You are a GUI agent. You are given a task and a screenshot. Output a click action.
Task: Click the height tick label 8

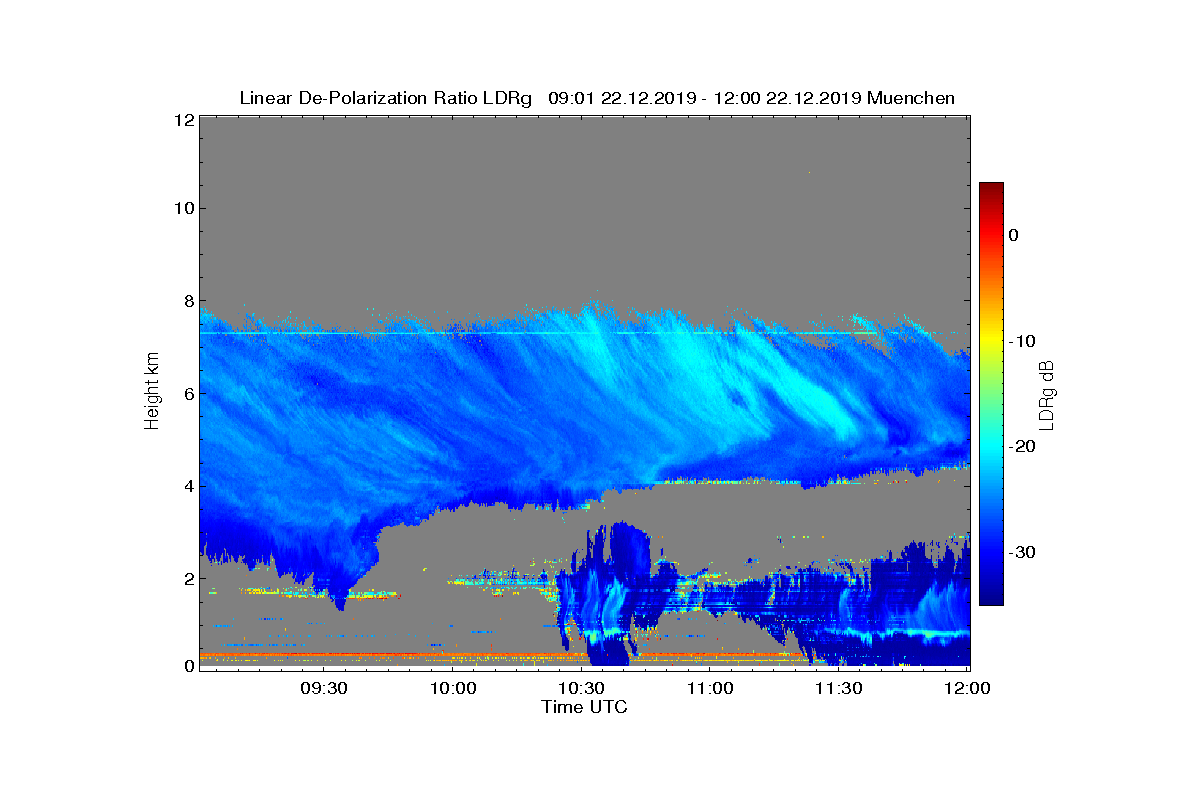[187, 301]
